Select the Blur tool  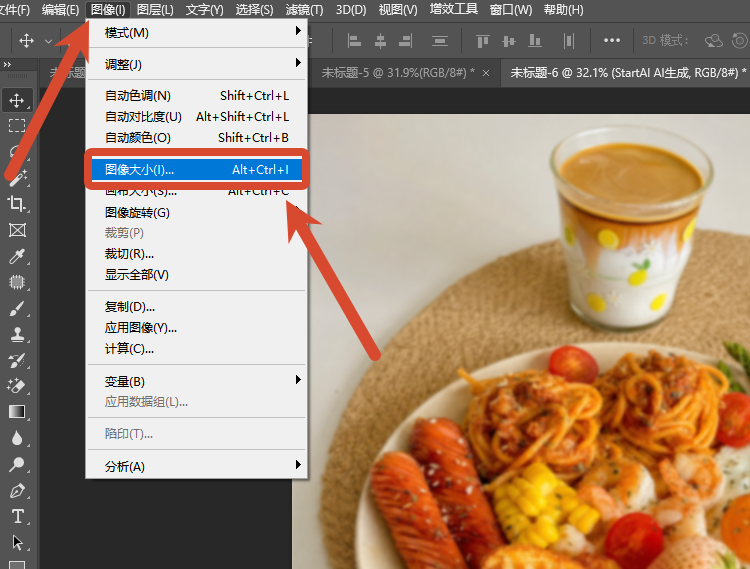(x=17, y=438)
